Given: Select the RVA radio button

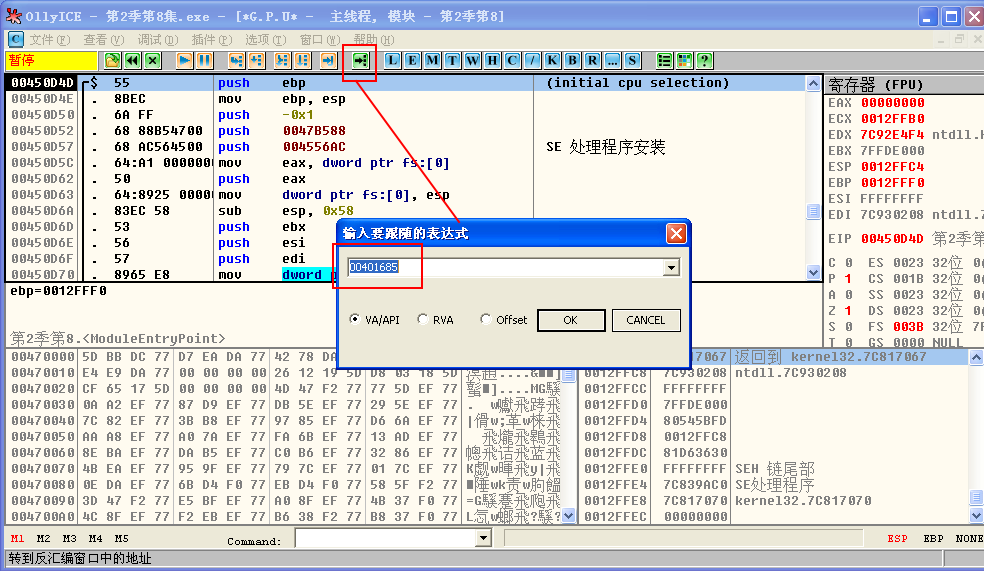Looking at the screenshot, I should point(423,319).
